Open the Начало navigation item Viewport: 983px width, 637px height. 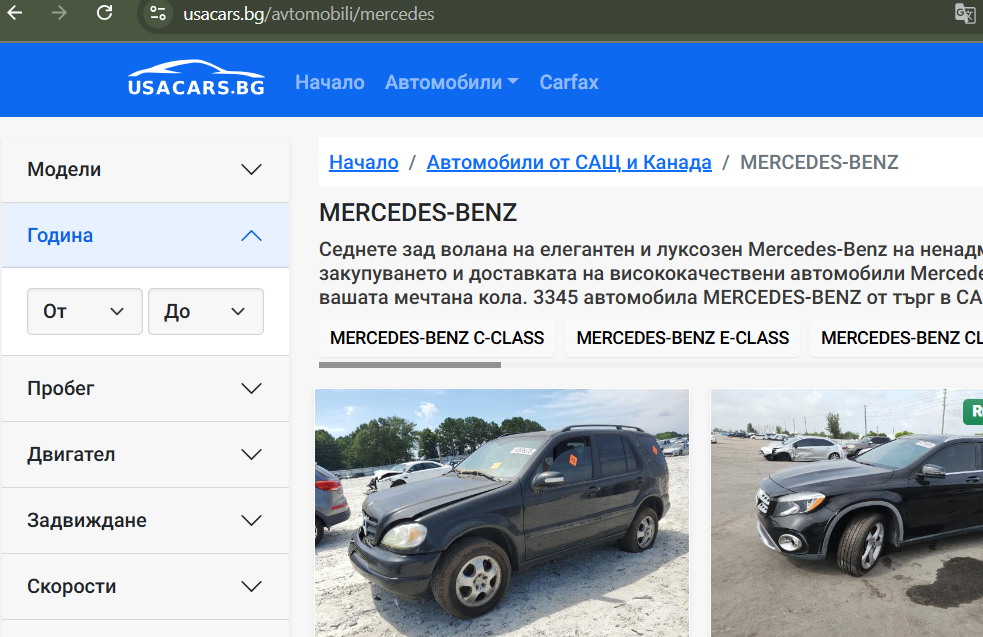pyautogui.click(x=330, y=82)
